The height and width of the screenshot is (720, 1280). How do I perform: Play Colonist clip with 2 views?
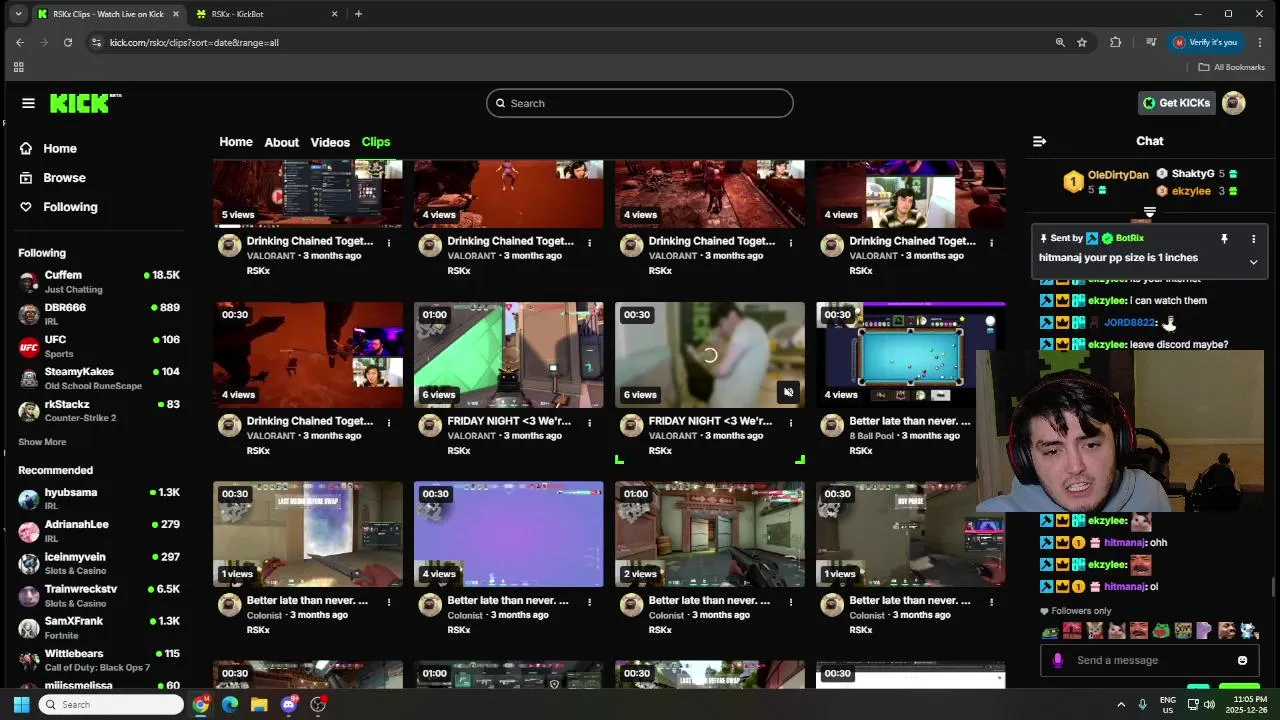pyautogui.click(x=709, y=534)
